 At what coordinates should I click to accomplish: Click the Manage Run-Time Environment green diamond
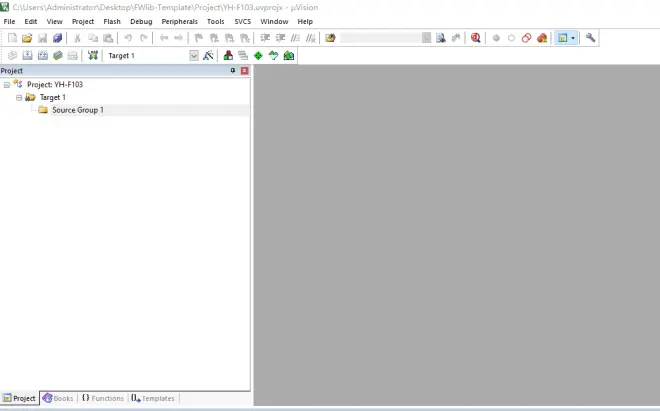click(258, 56)
